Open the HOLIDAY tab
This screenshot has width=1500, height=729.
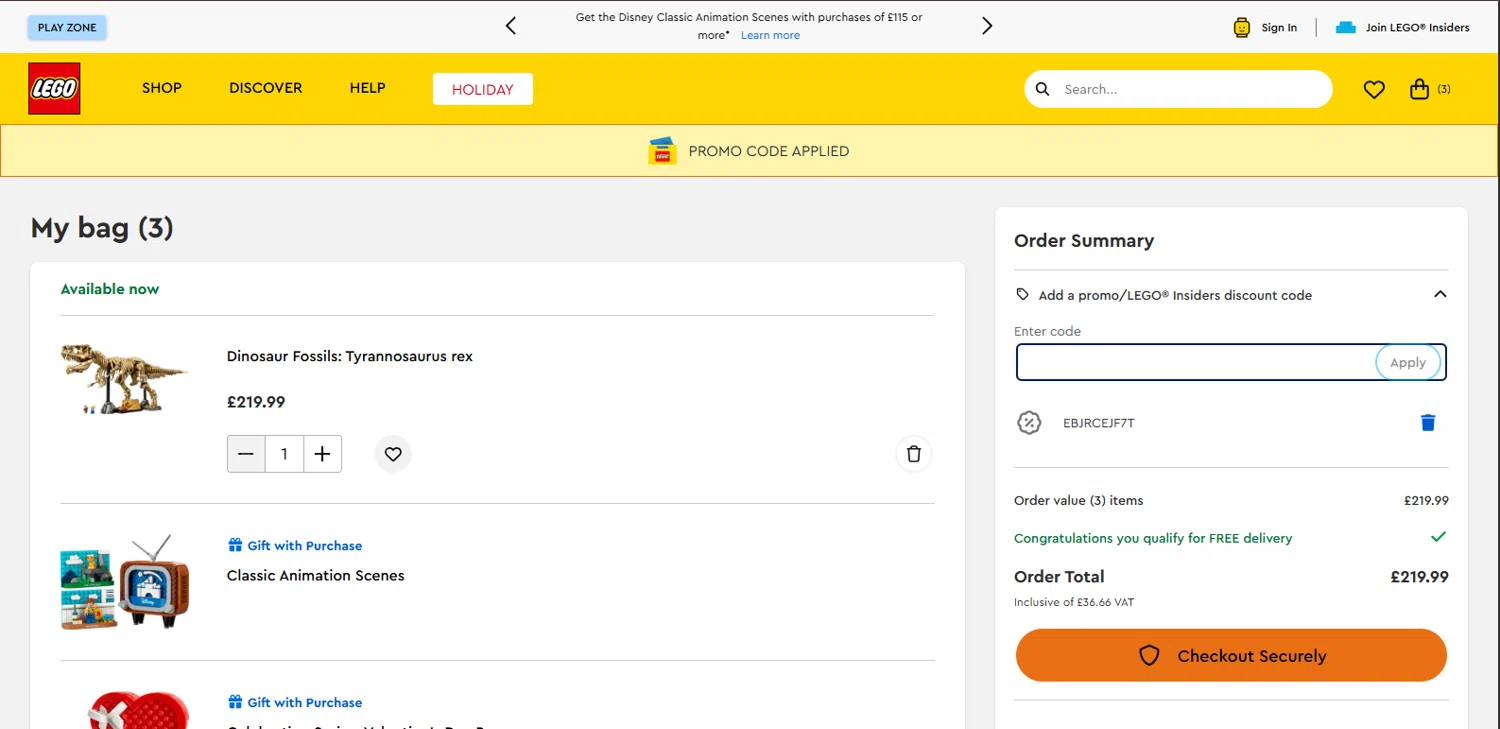coord(483,89)
